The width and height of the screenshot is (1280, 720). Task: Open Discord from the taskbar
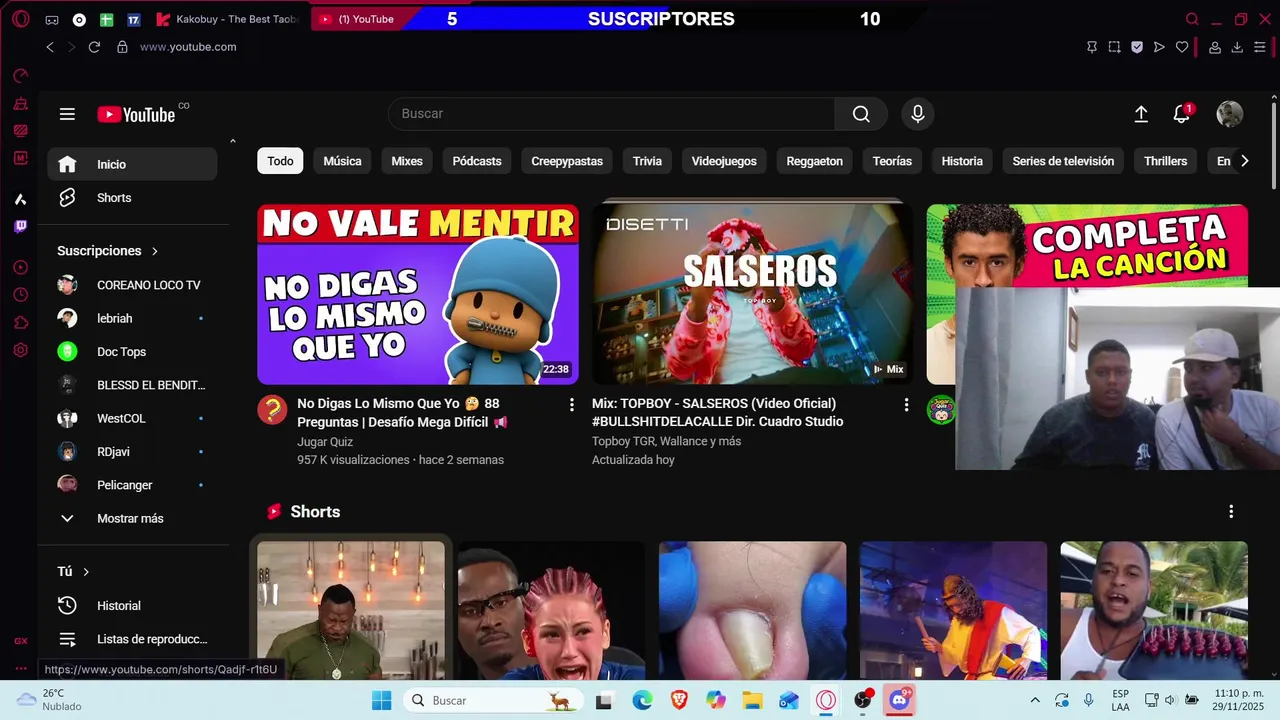pos(900,700)
